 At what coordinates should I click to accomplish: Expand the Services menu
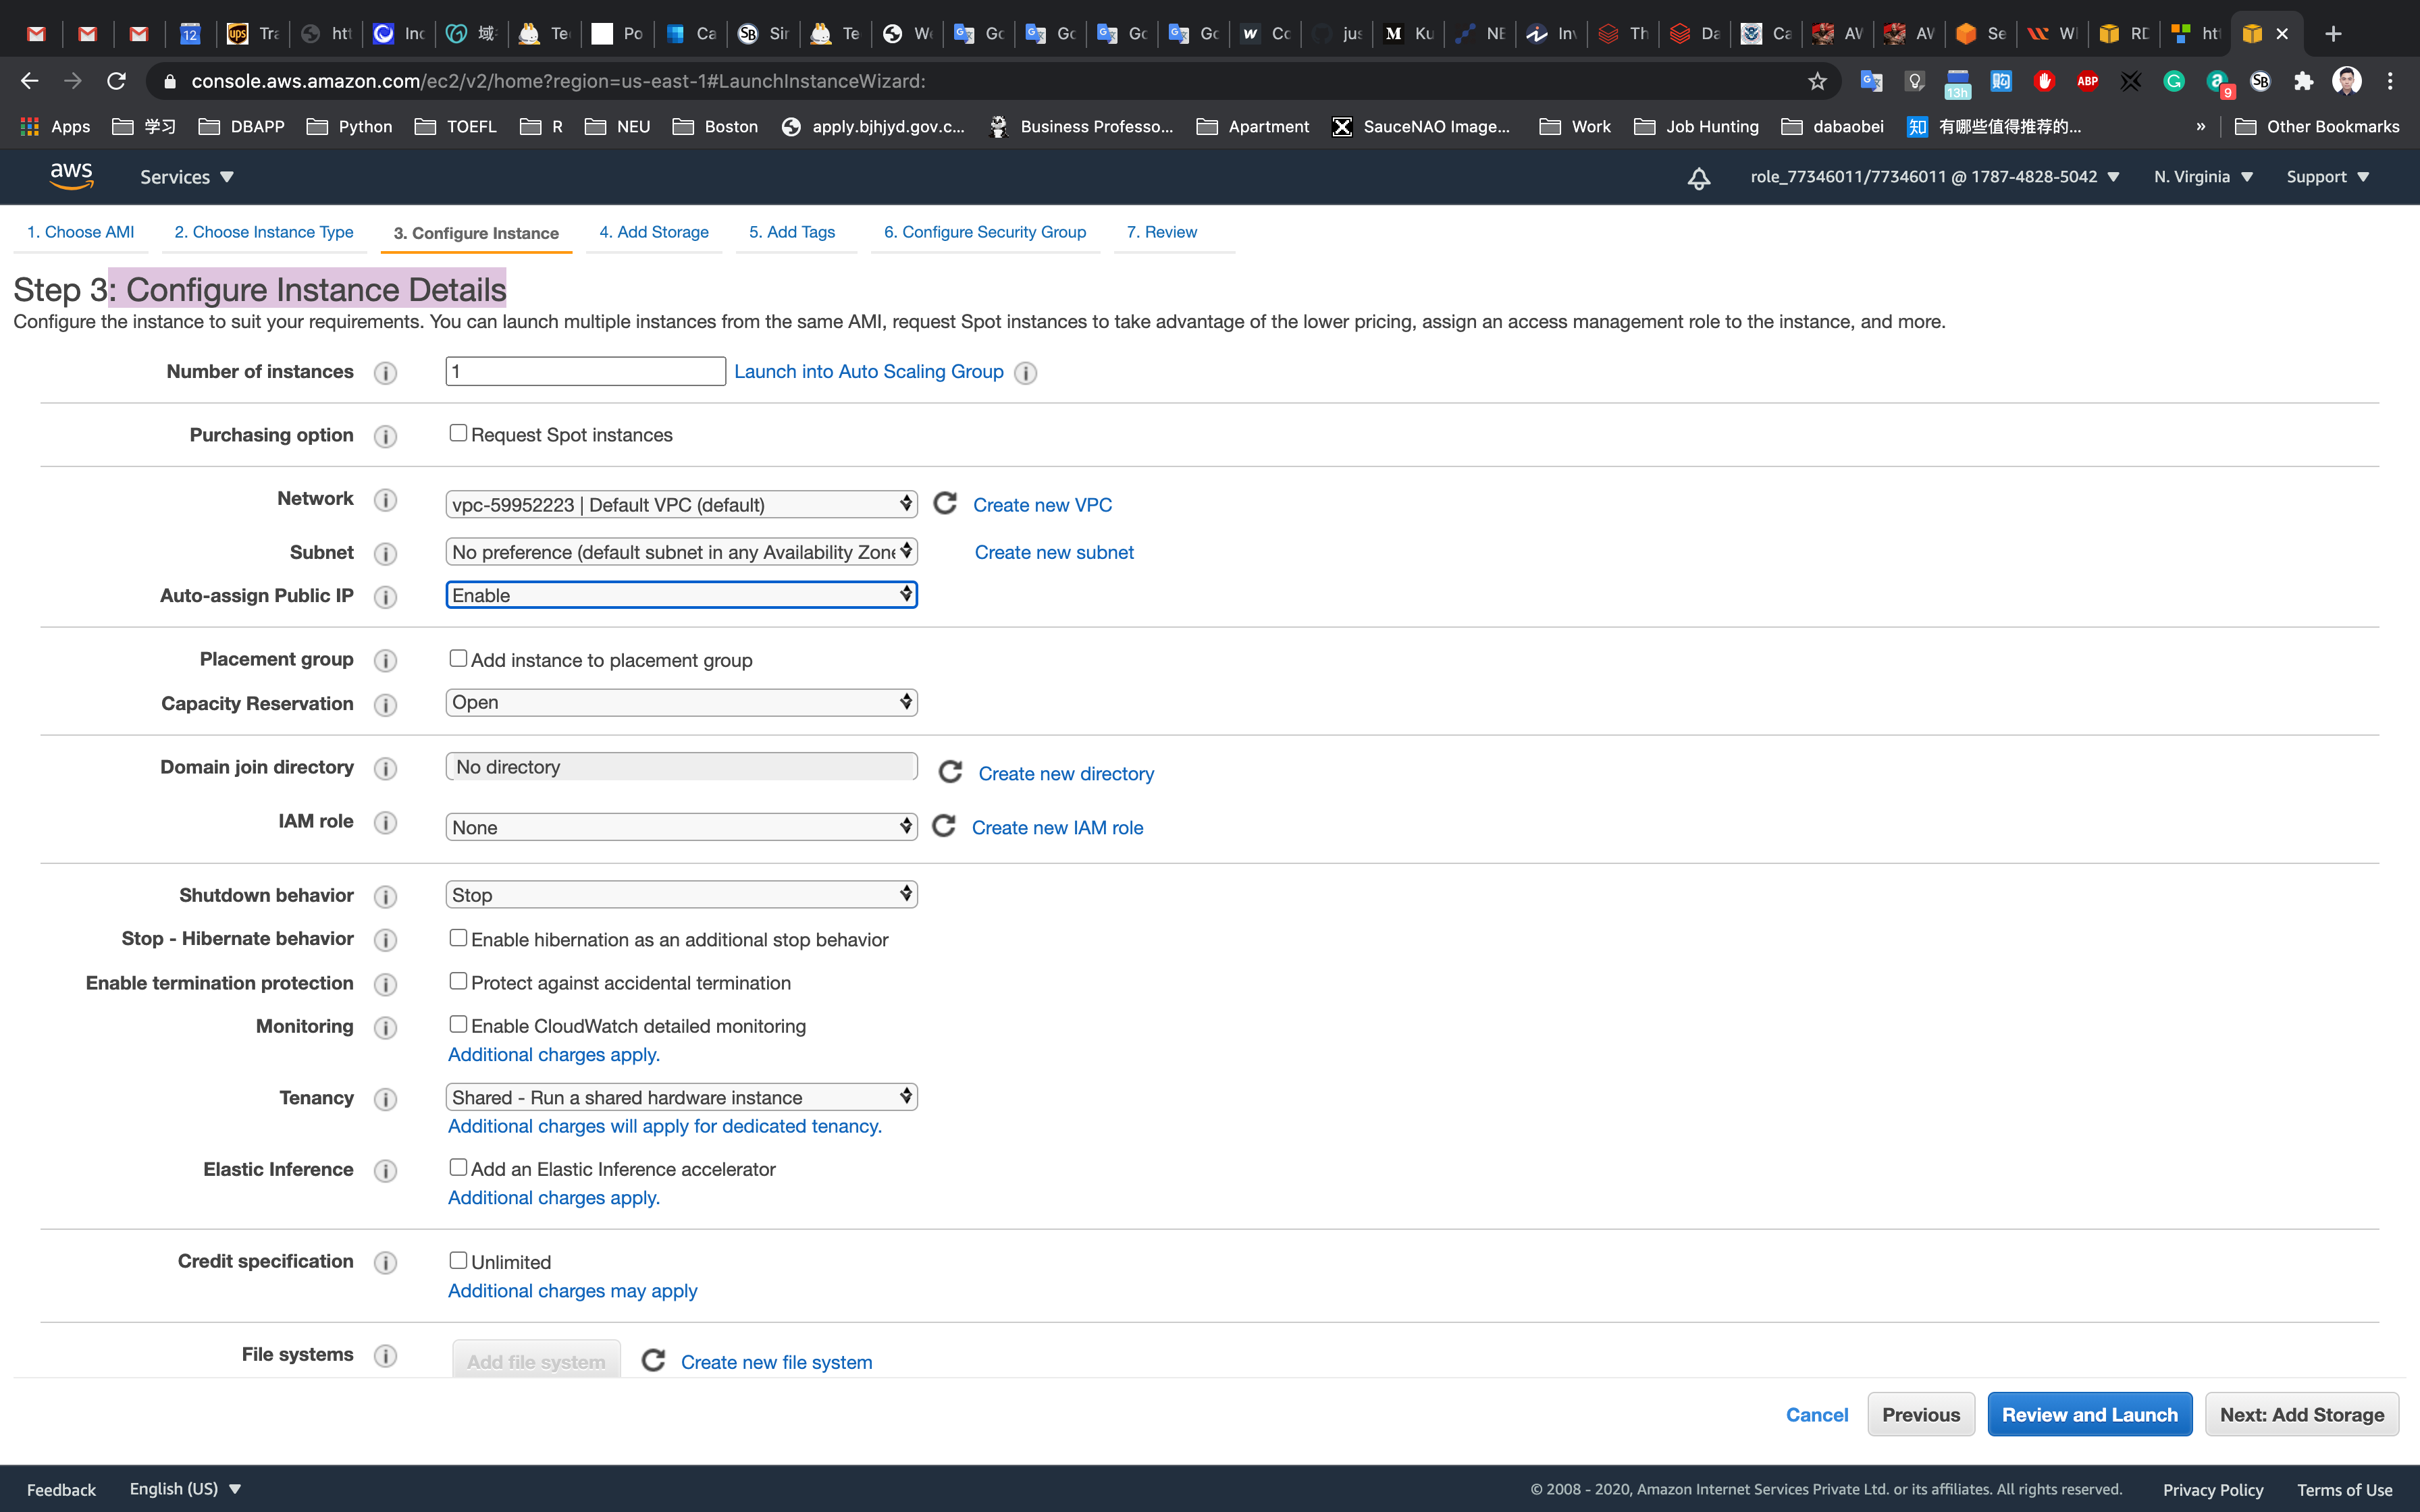186,177
